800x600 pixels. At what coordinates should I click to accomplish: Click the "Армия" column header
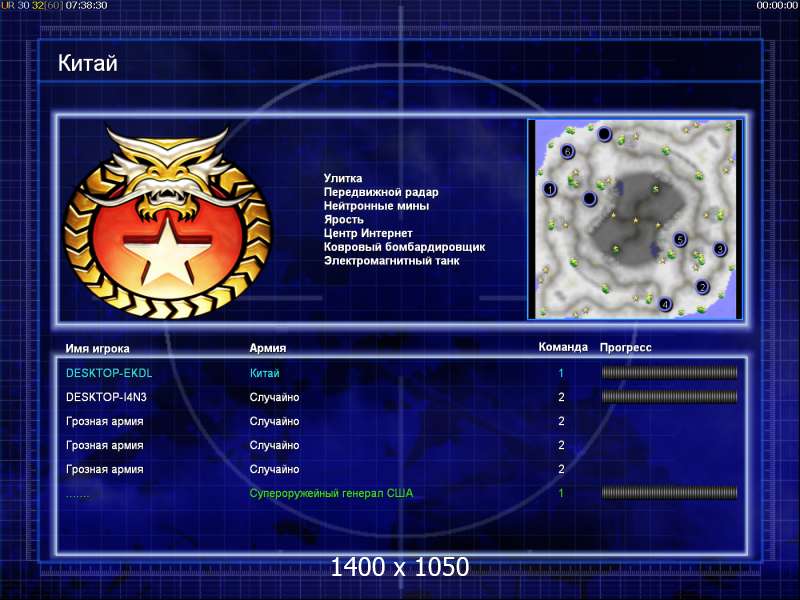[268, 348]
